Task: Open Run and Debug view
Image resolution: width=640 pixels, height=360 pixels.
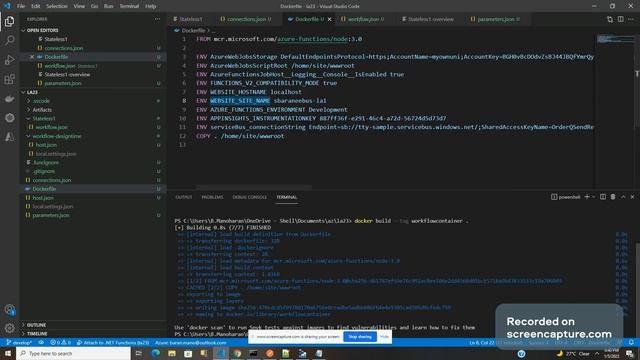Action: [9, 60]
